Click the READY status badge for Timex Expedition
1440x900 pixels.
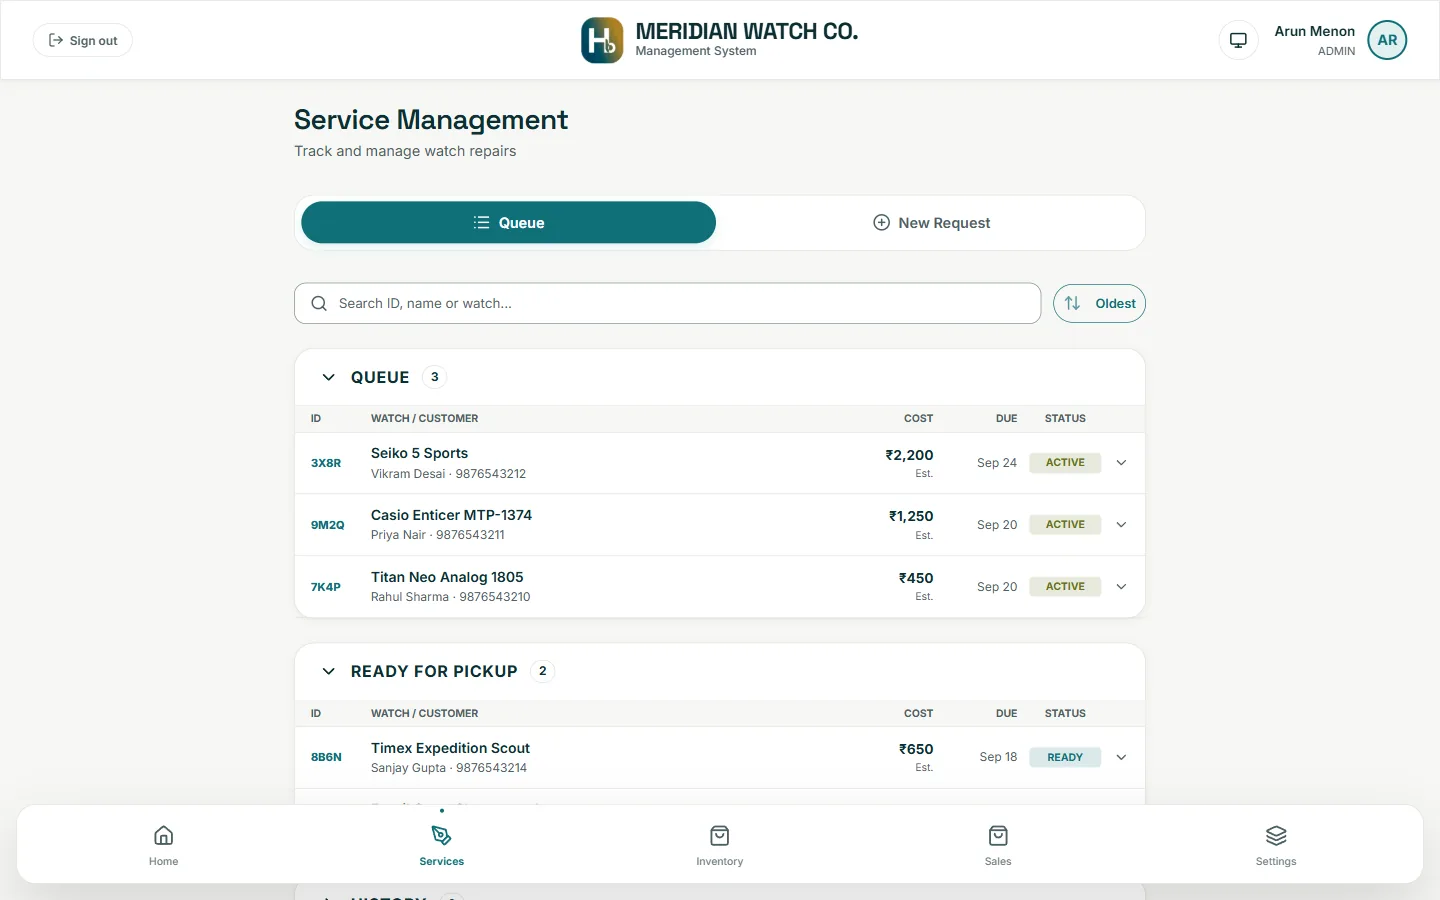1065,757
